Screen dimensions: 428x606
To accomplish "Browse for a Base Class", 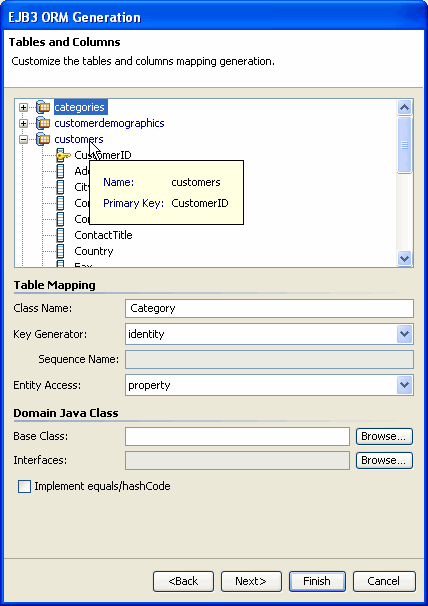I will [384, 436].
